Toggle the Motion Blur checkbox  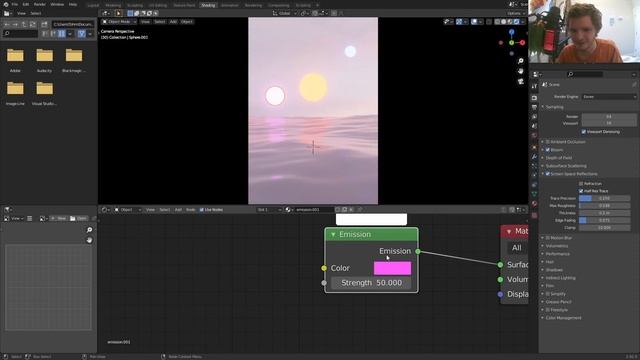click(548, 238)
